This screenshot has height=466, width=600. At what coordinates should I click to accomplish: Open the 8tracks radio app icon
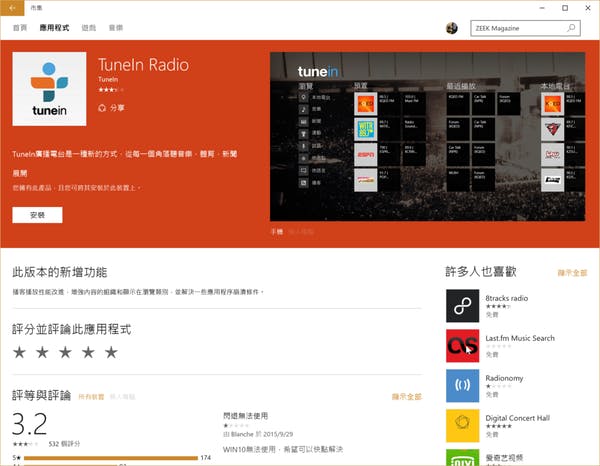coord(462,306)
